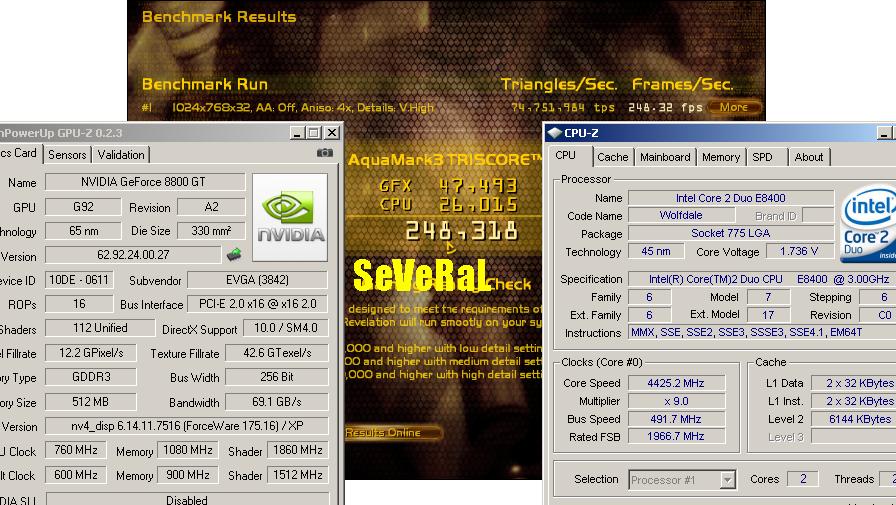This screenshot has height=505, width=896.
Task: Click the 65 nm technology field
Action: (x=83, y=231)
